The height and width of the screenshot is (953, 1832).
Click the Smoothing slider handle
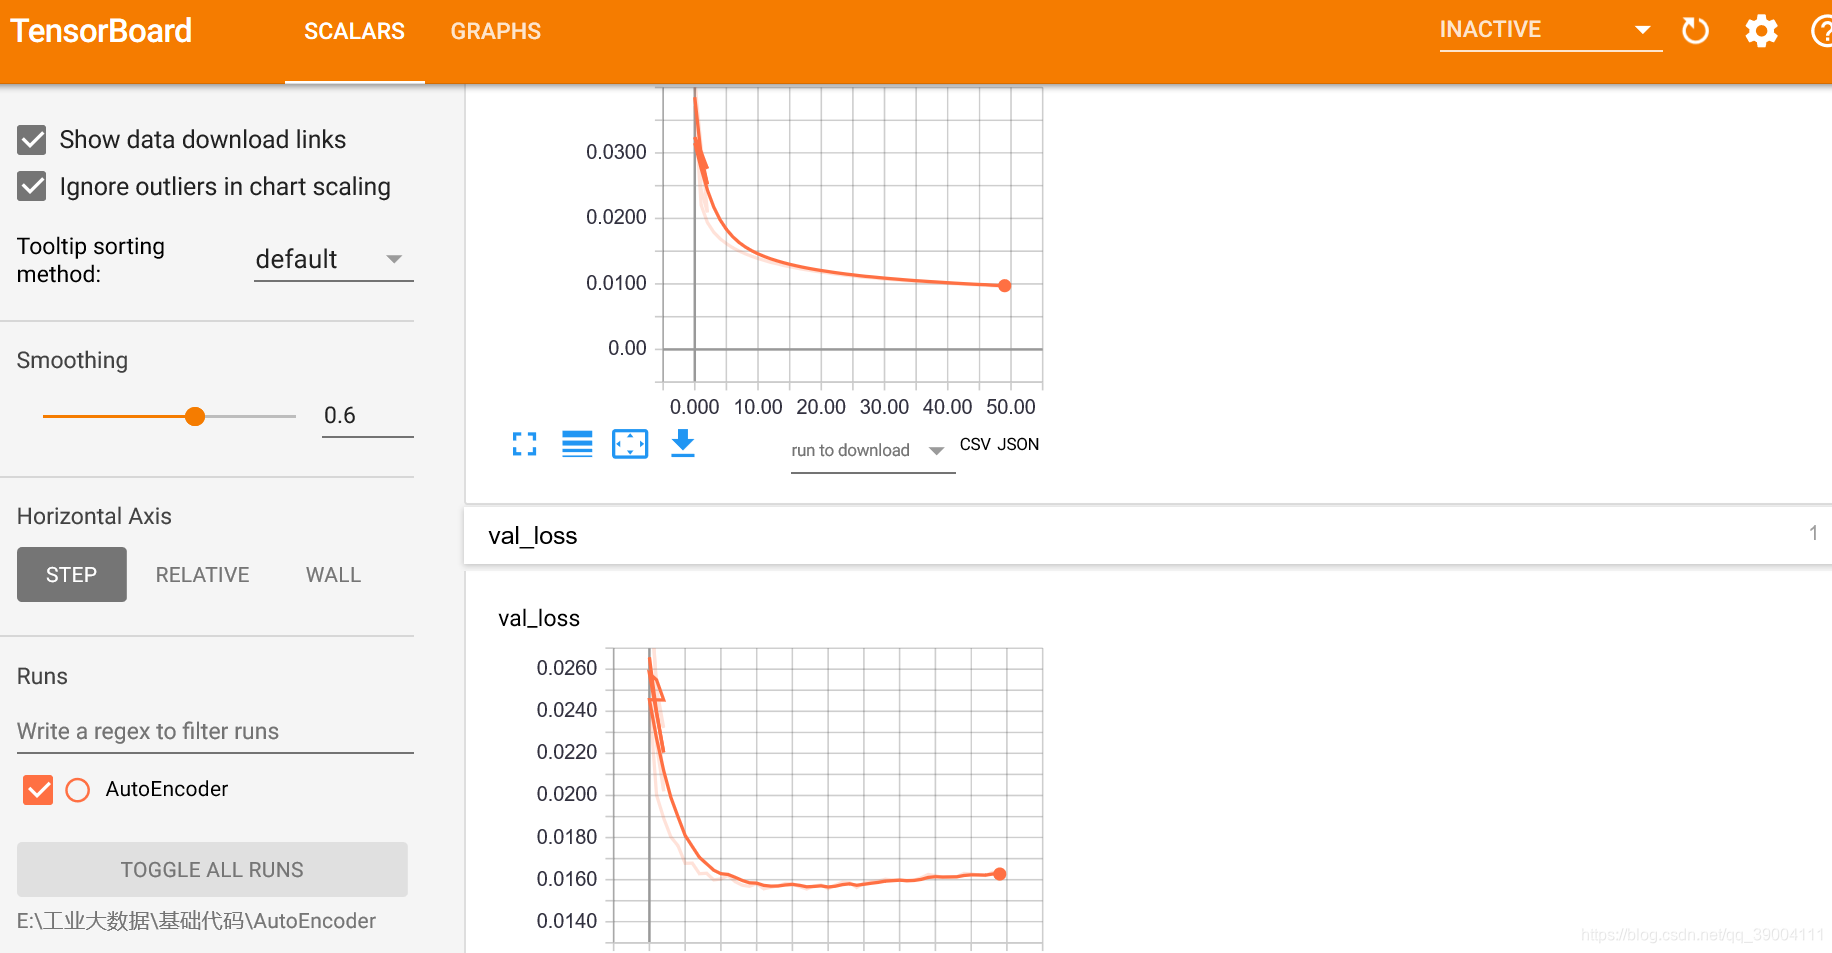click(x=195, y=416)
